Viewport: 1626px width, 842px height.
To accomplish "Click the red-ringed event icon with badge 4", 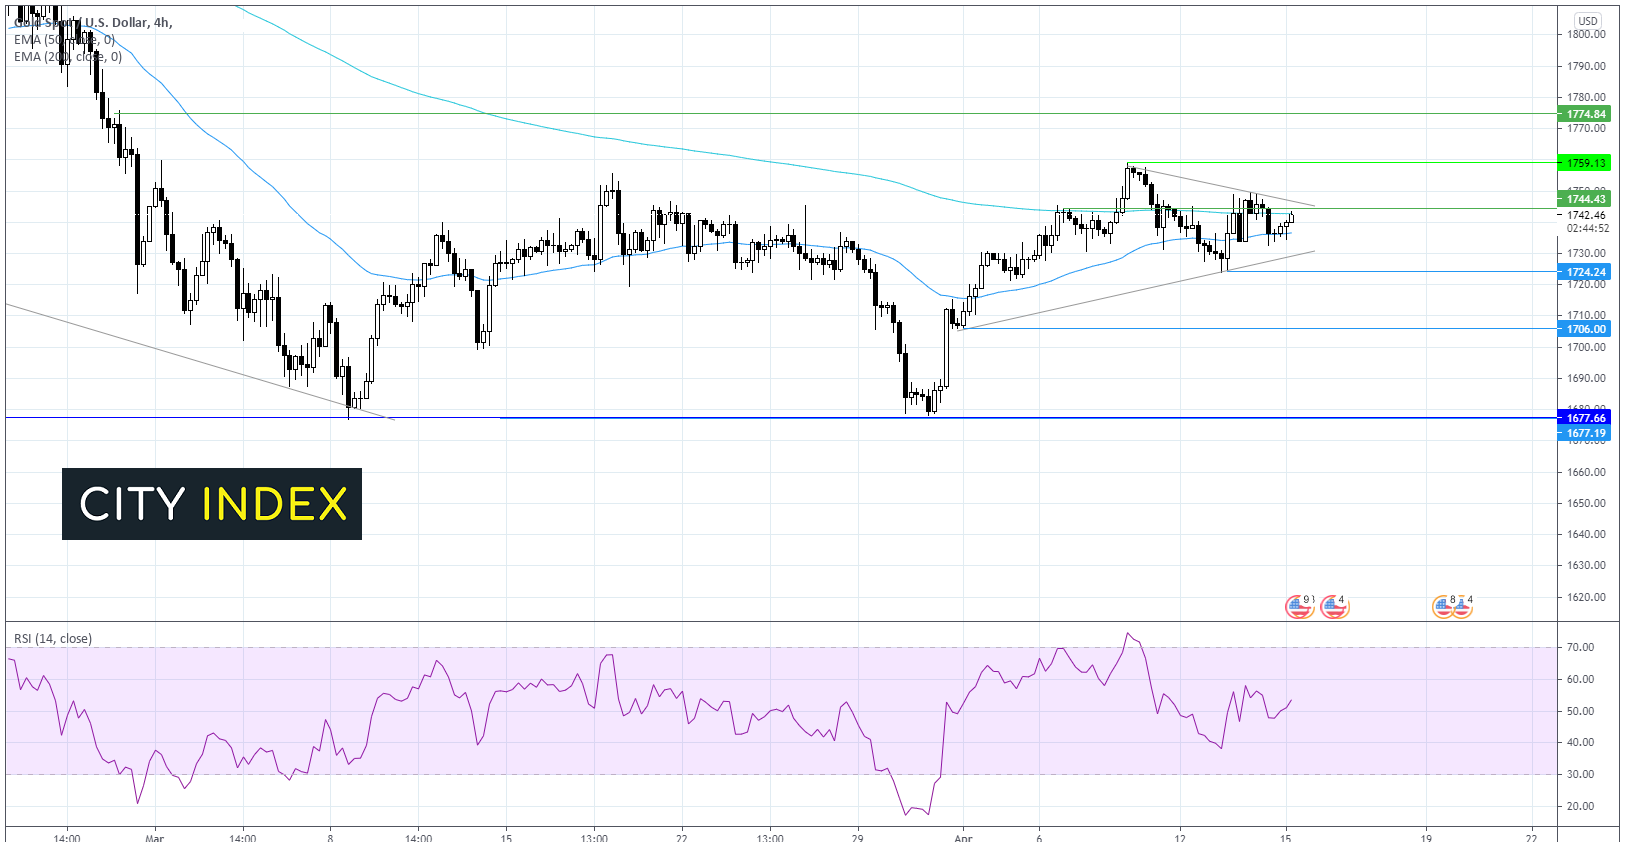I will [x=1334, y=606].
